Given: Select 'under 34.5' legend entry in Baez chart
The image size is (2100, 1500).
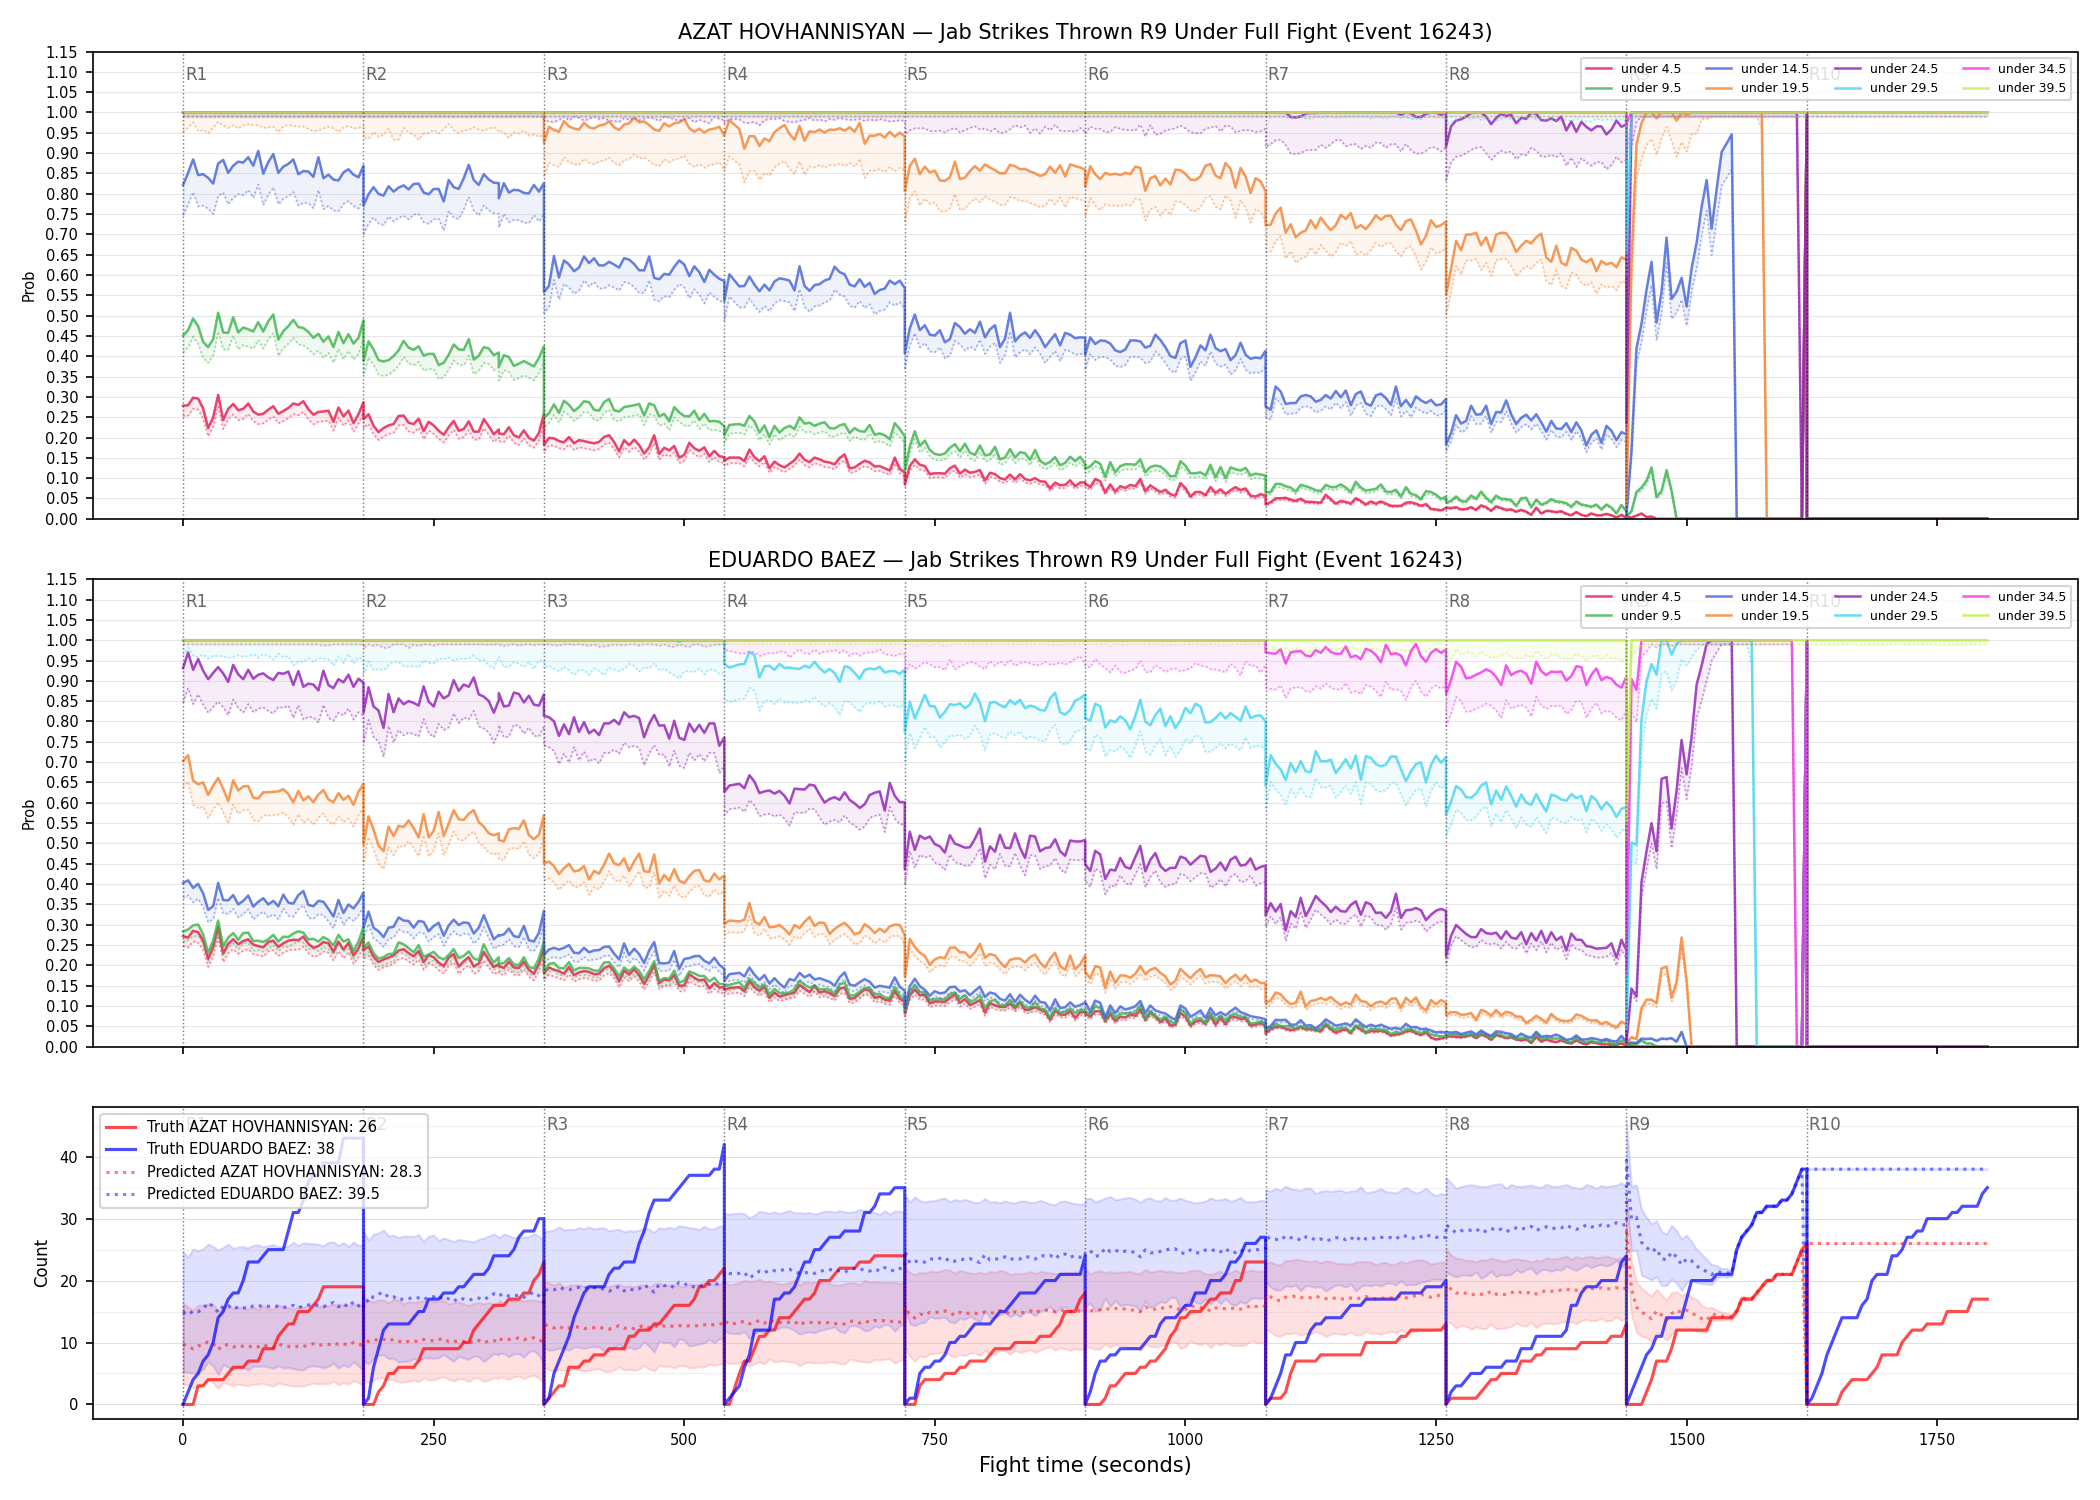Looking at the screenshot, I should (2015, 597).
